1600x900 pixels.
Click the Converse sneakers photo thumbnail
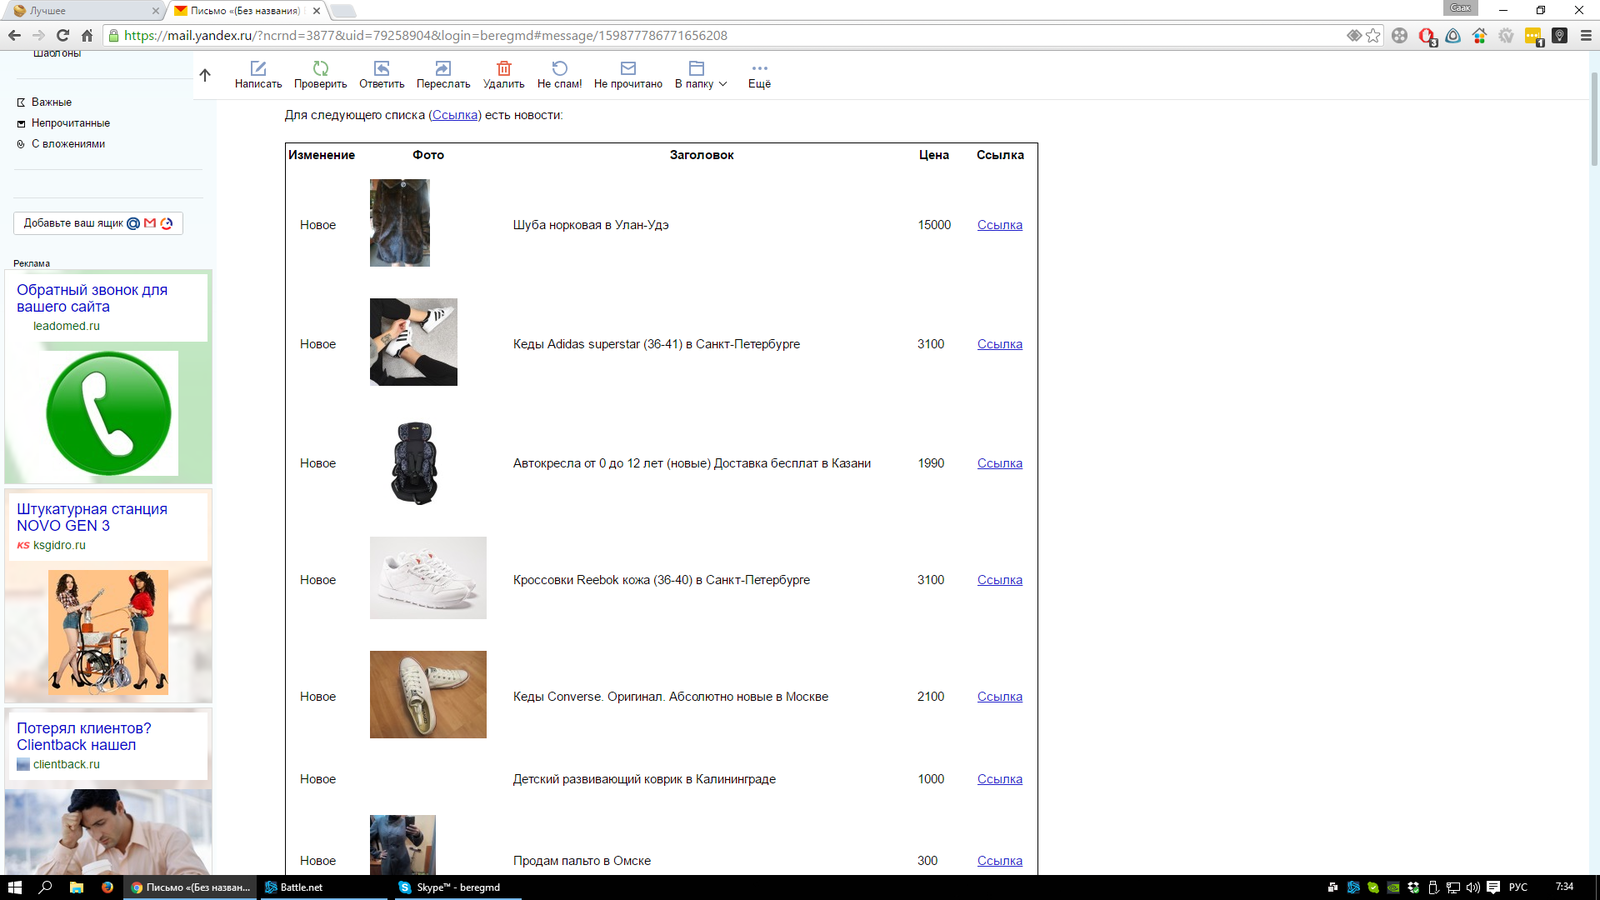tap(428, 695)
